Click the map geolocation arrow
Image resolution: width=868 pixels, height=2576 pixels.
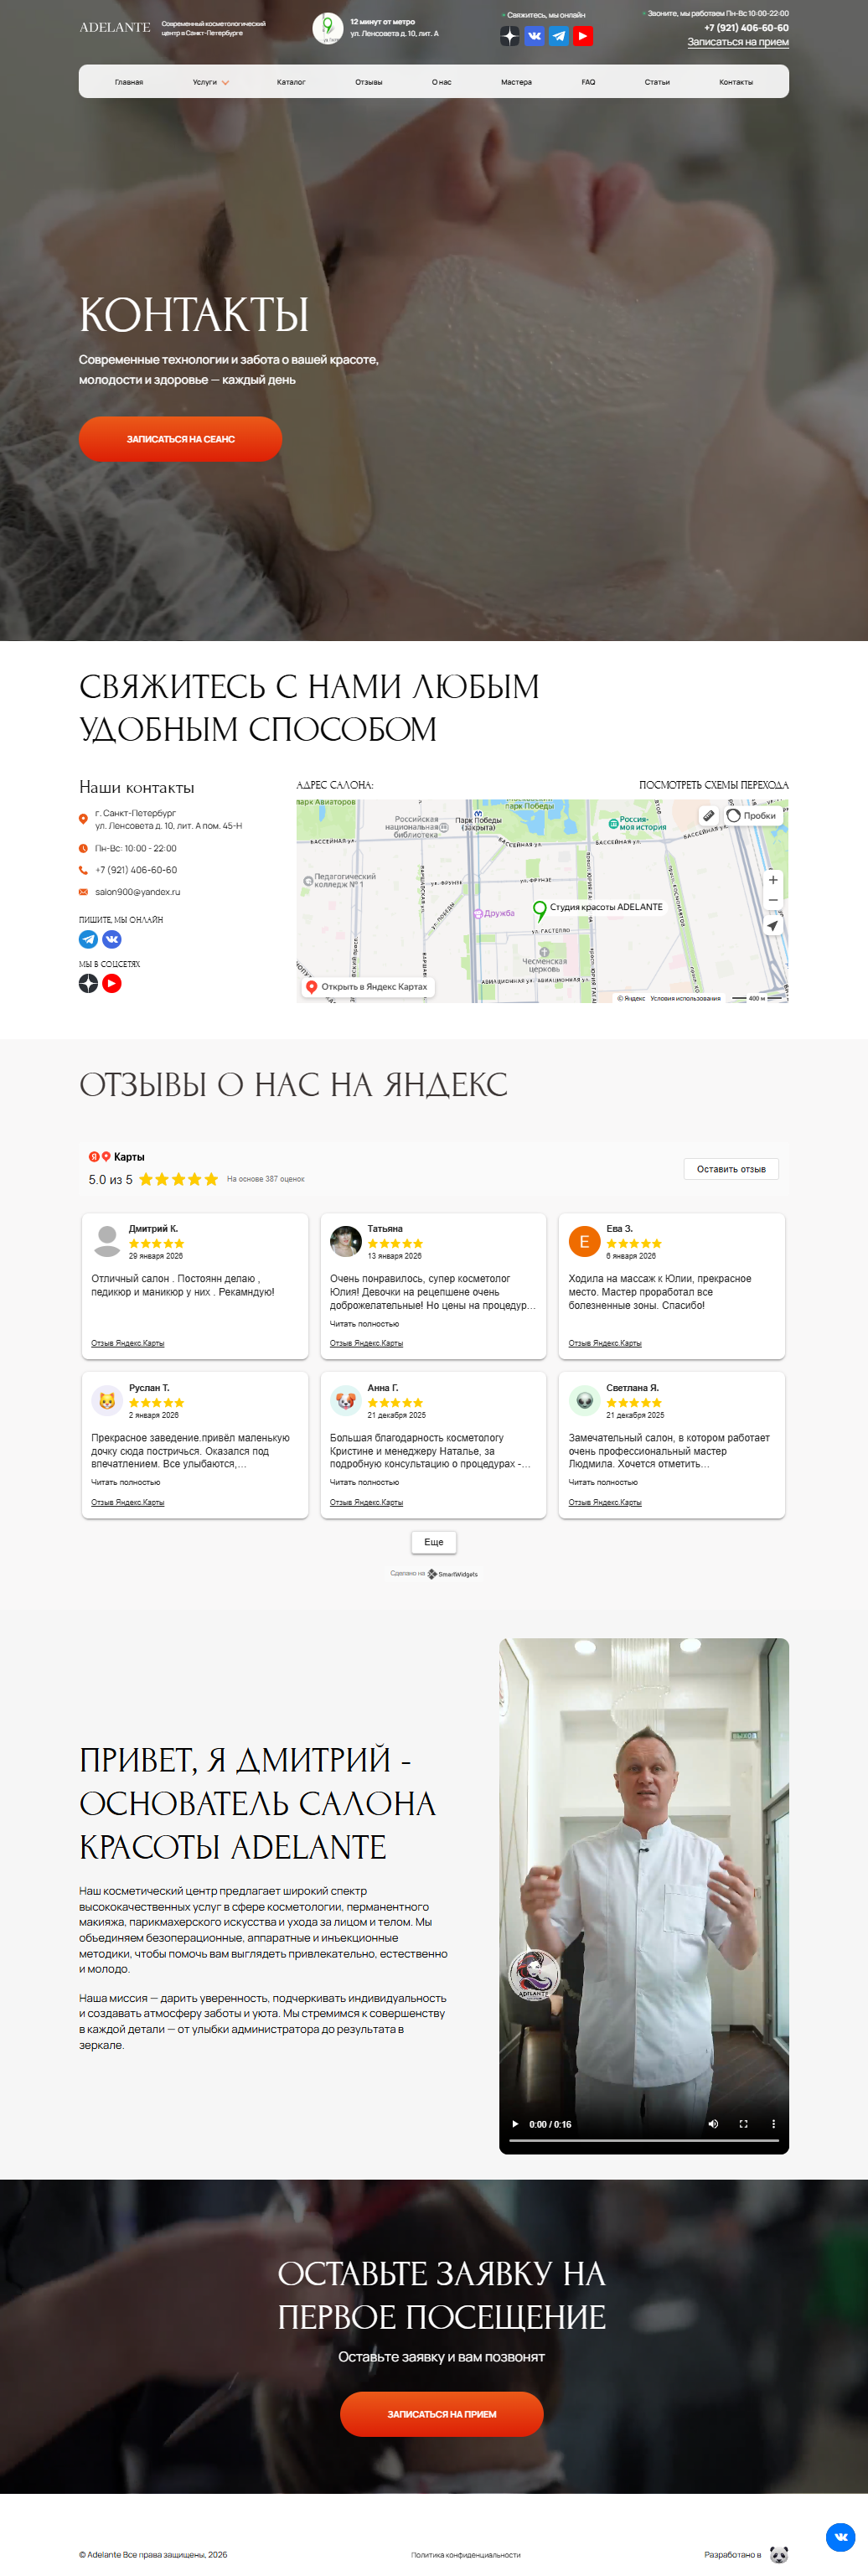point(773,926)
